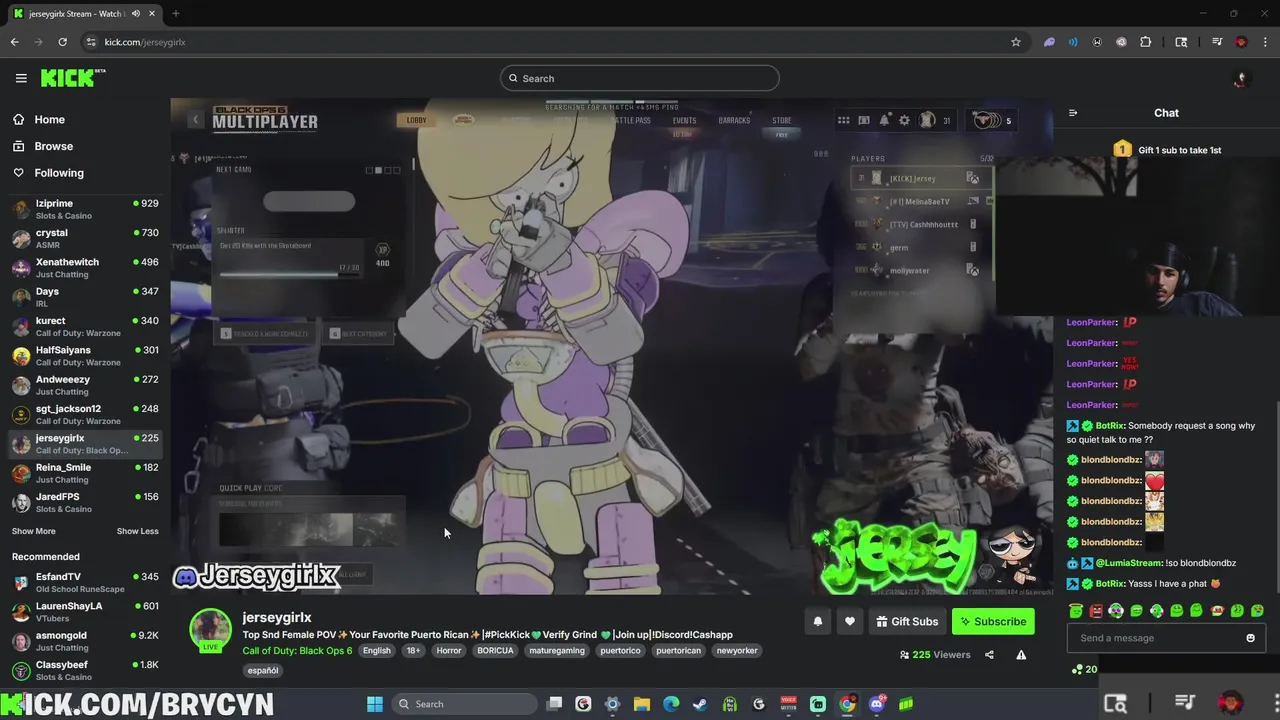Click the Chat panel header

(1166, 113)
